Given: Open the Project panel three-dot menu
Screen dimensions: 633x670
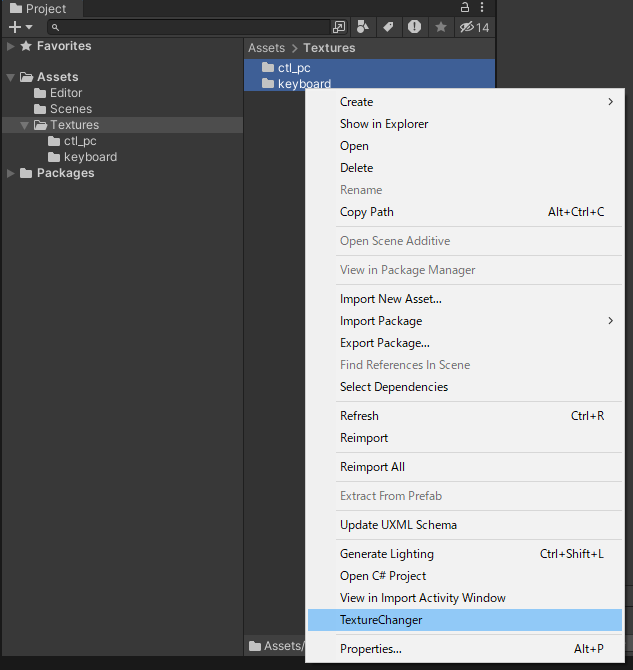Looking at the screenshot, I should coord(482,7).
